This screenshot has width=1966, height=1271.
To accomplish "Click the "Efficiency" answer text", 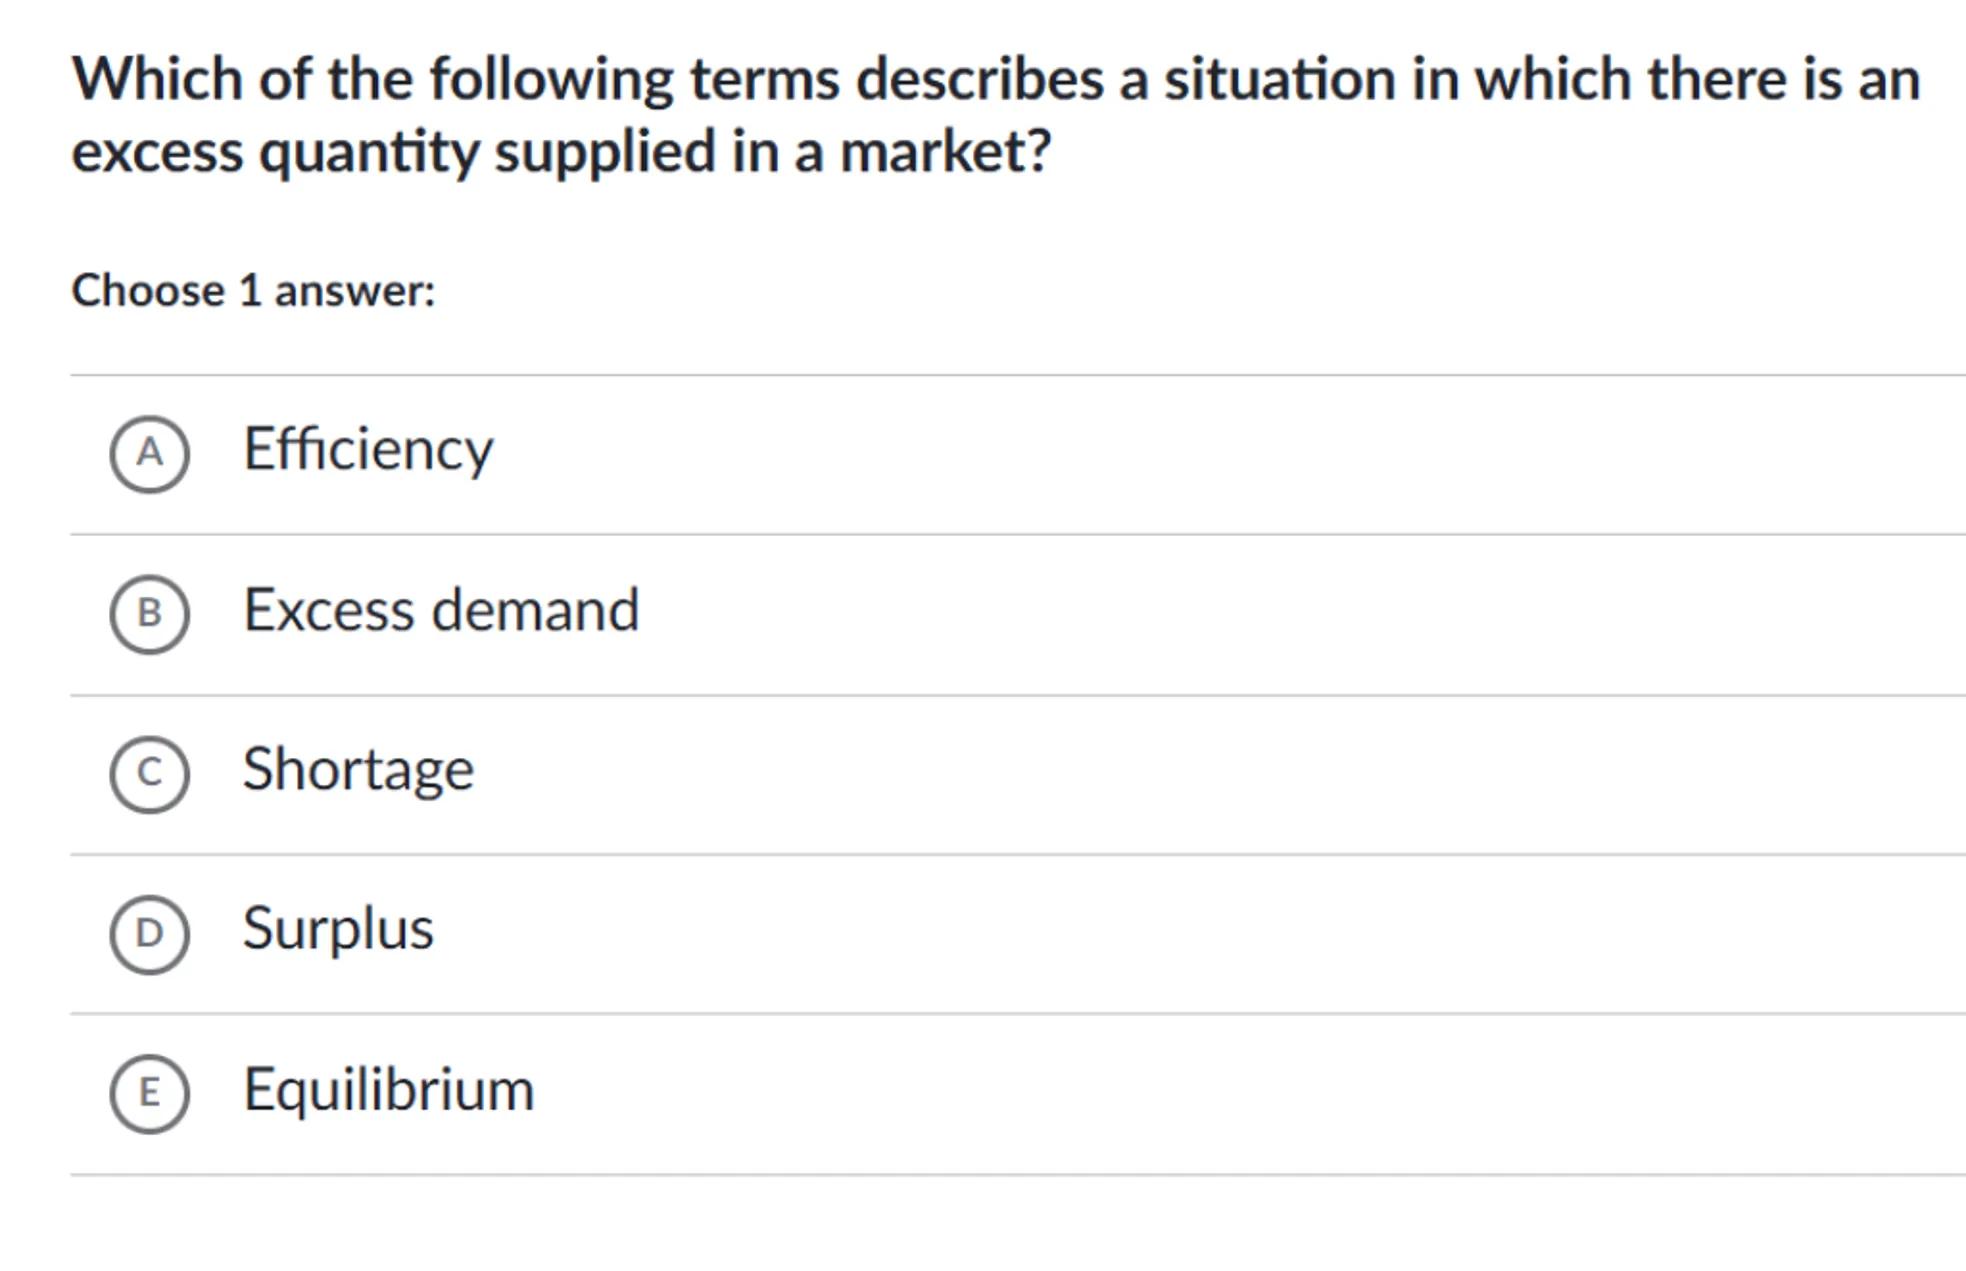I will point(368,450).
